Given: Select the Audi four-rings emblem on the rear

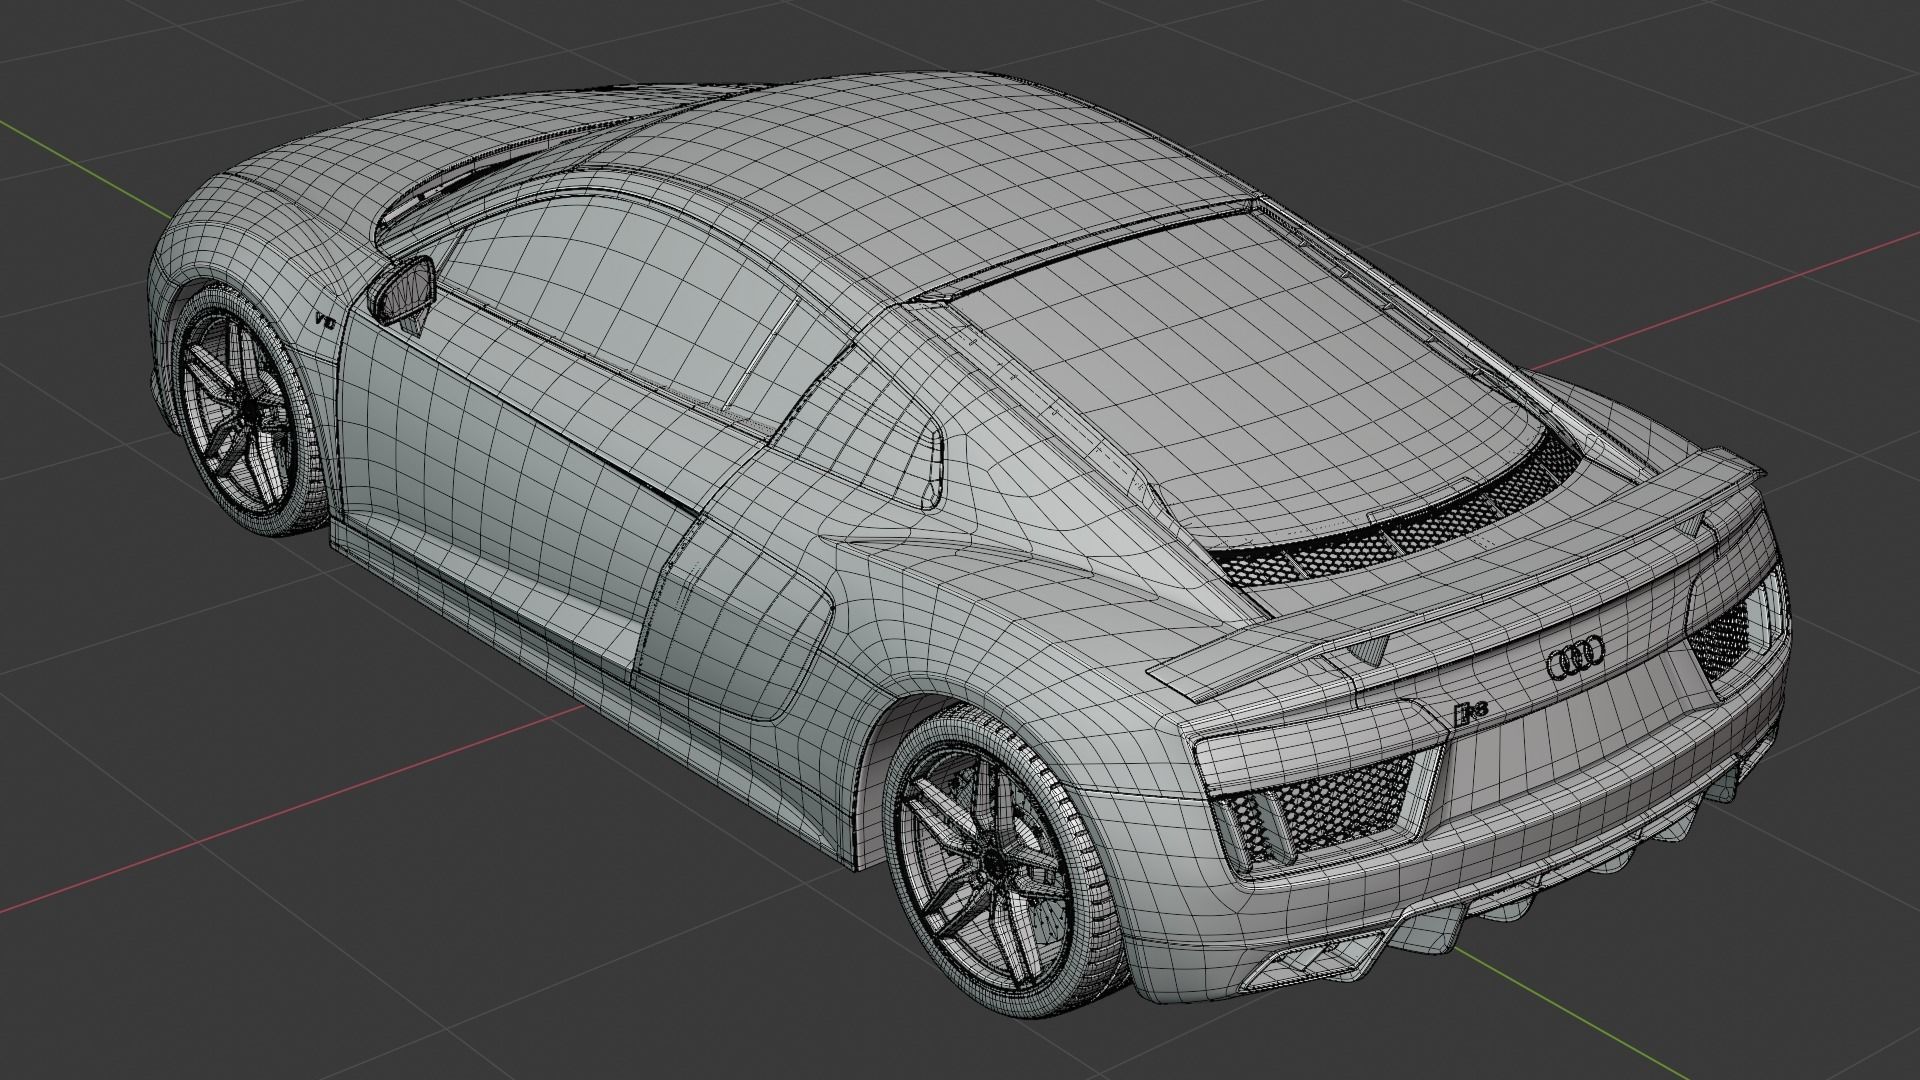Looking at the screenshot, I should point(1575,658).
